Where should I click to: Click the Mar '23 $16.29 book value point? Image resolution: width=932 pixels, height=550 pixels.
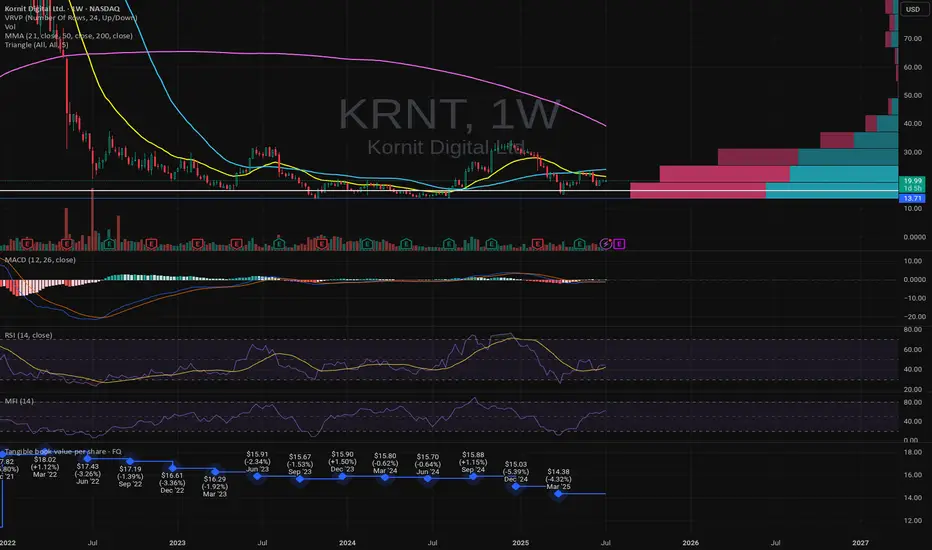pyautogui.click(x=215, y=472)
